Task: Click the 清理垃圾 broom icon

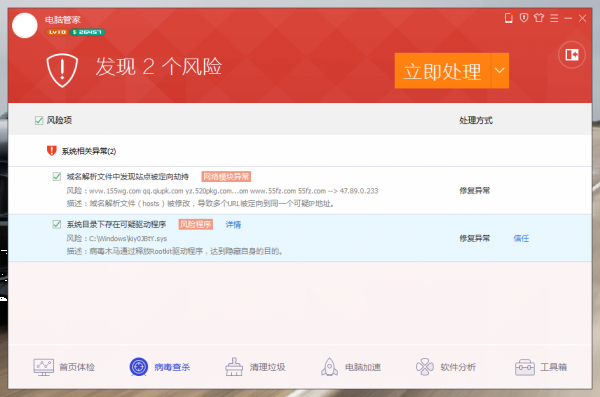Action: pyautogui.click(x=234, y=367)
